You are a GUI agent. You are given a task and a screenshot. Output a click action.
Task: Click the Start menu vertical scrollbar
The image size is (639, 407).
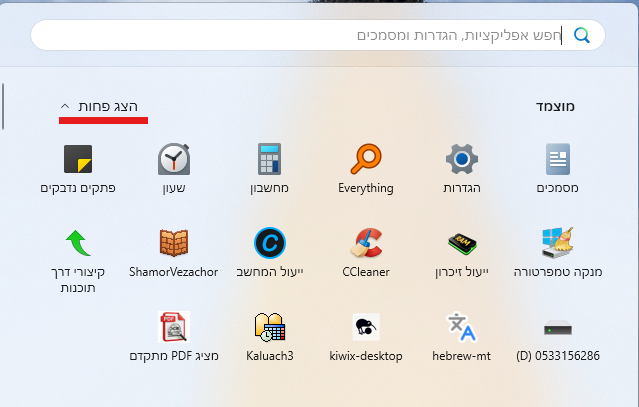point(3,106)
